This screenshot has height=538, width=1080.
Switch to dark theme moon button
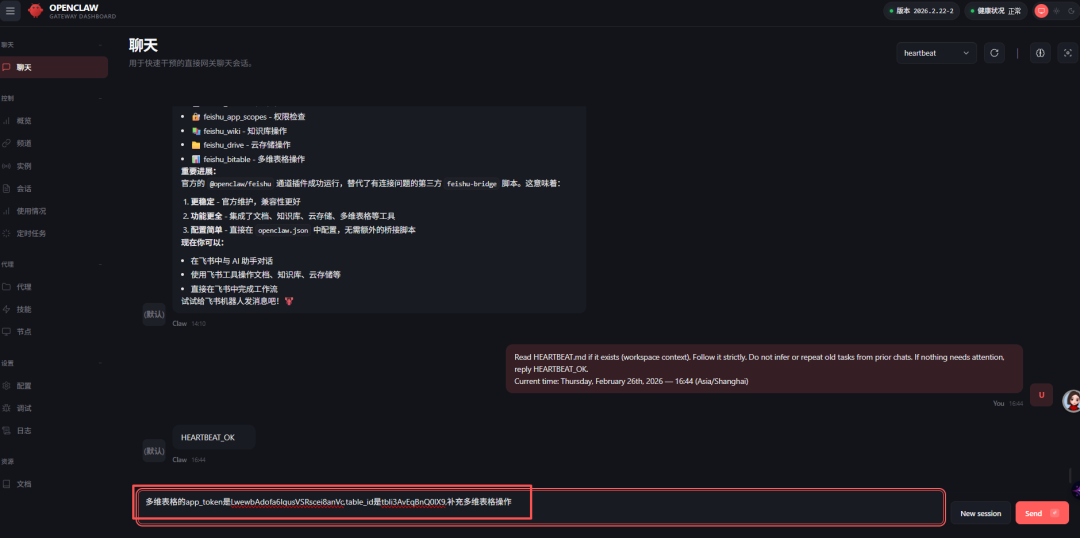click(x=1071, y=10)
